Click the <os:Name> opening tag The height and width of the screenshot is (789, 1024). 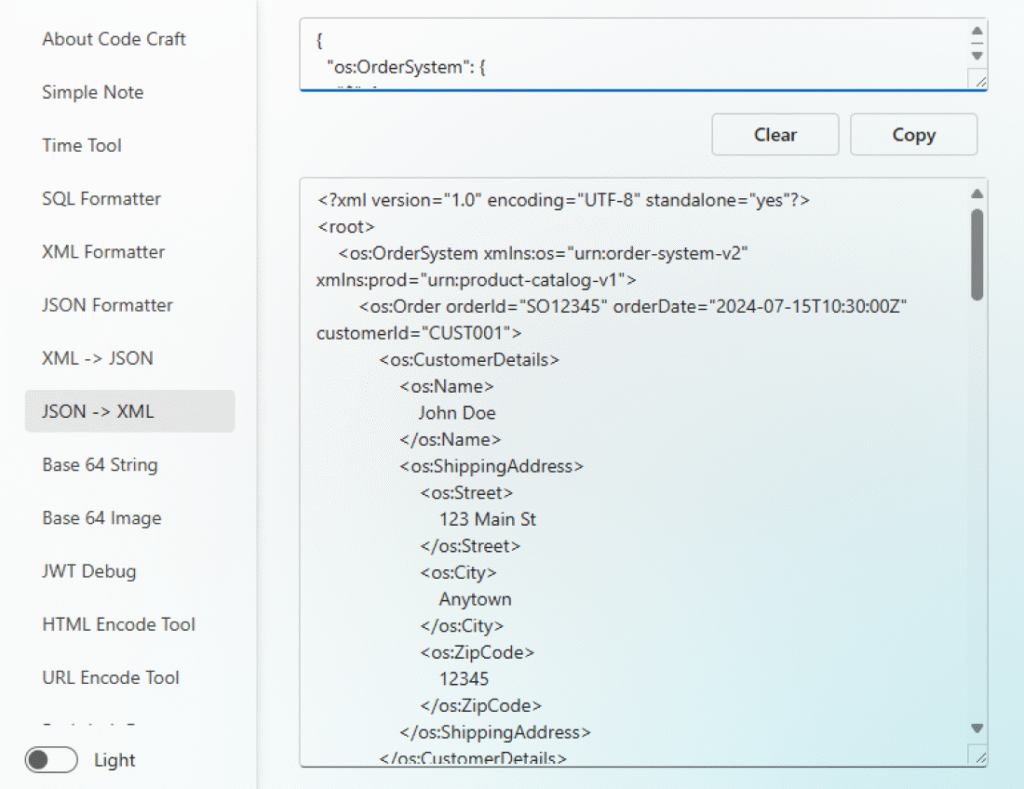(x=447, y=387)
